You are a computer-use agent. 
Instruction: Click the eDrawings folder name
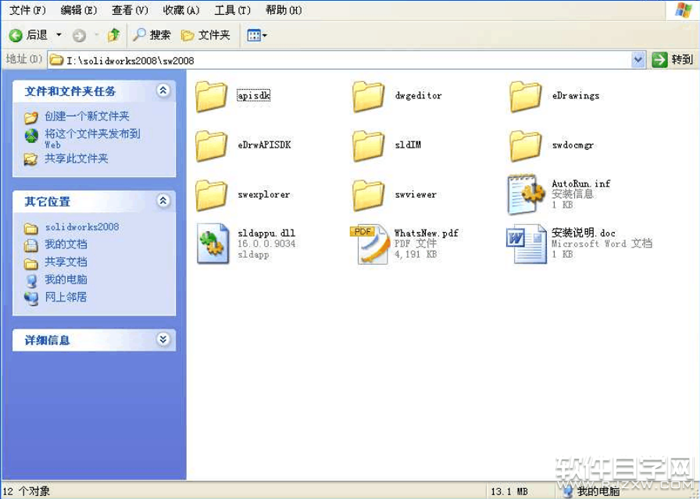[x=575, y=96]
